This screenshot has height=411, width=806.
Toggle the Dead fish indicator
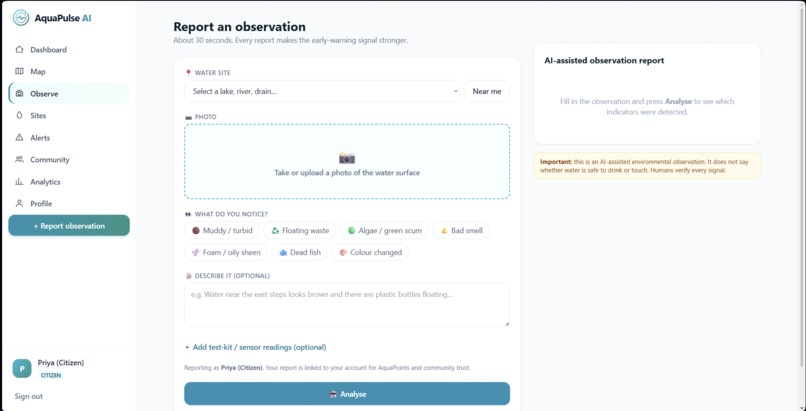300,252
